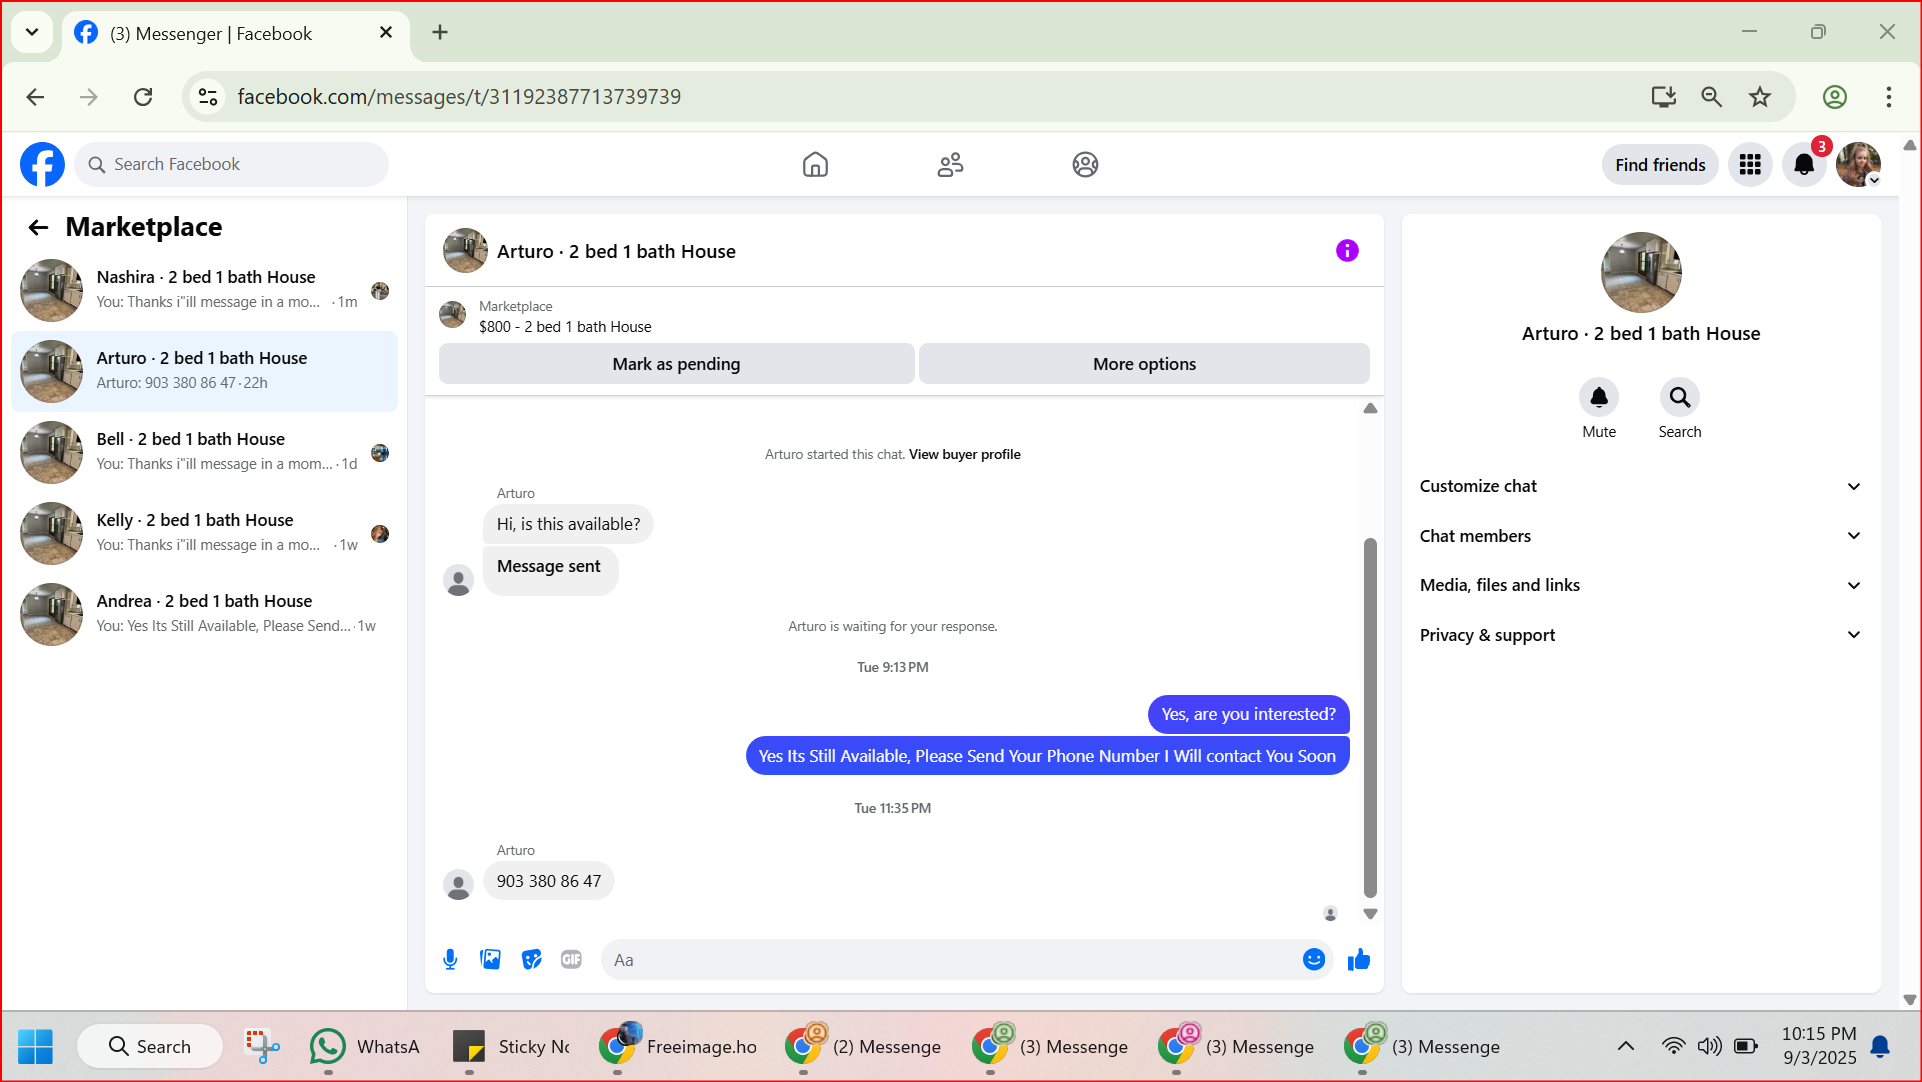Expand Customize chat section

pos(1641,486)
